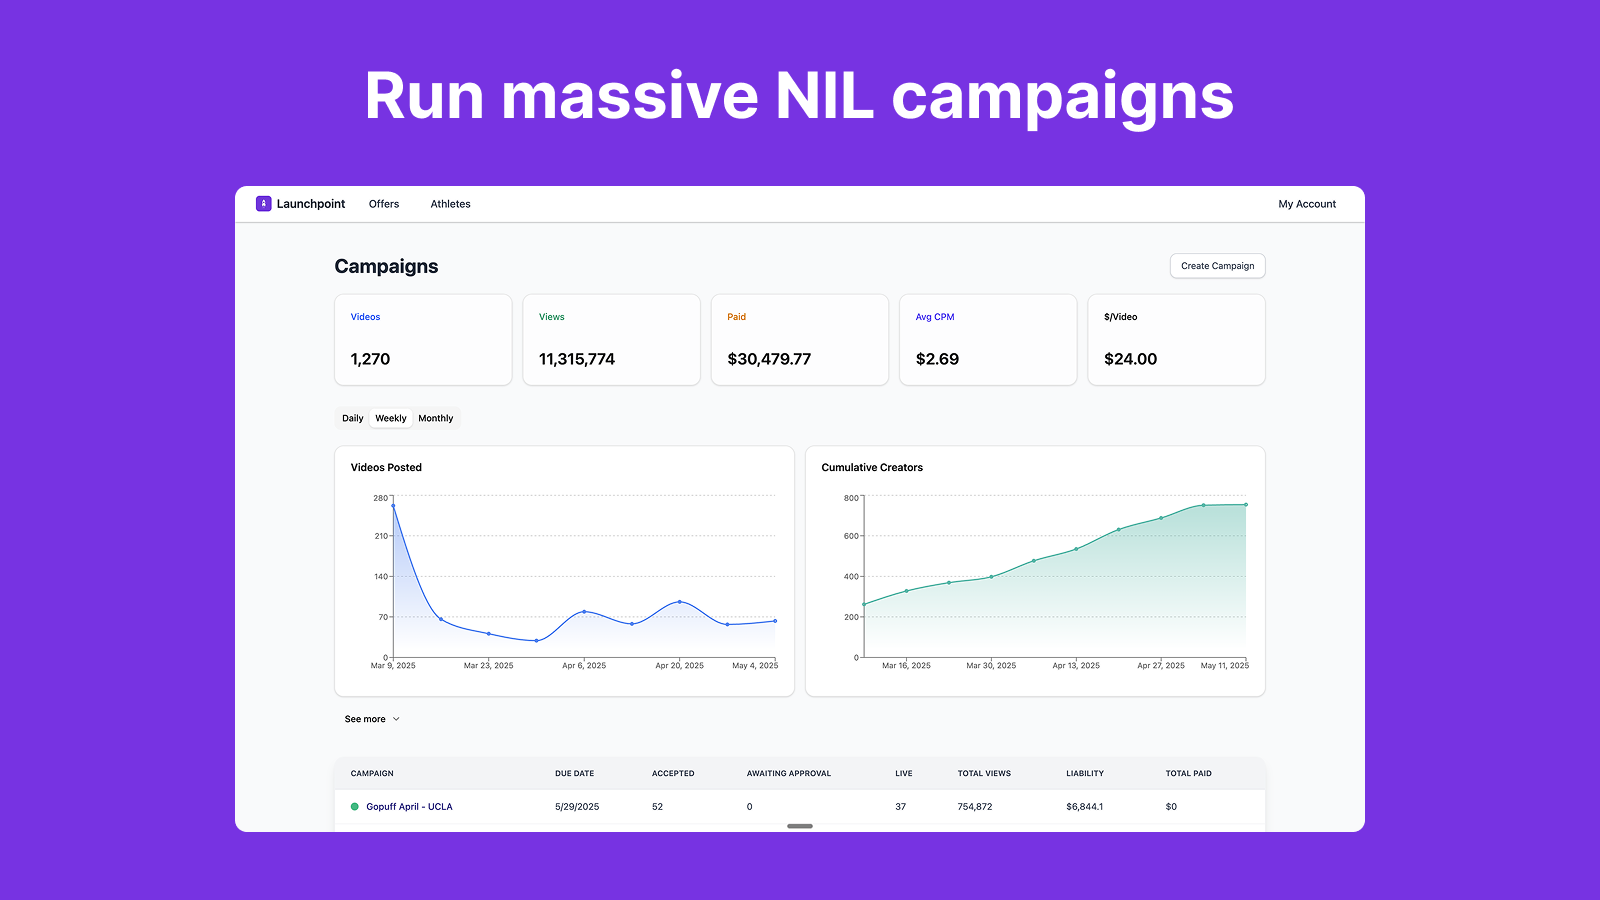The width and height of the screenshot is (1600, 900).
Task: Sort the table by Due Date column
Action: click(x=573, y=773)
